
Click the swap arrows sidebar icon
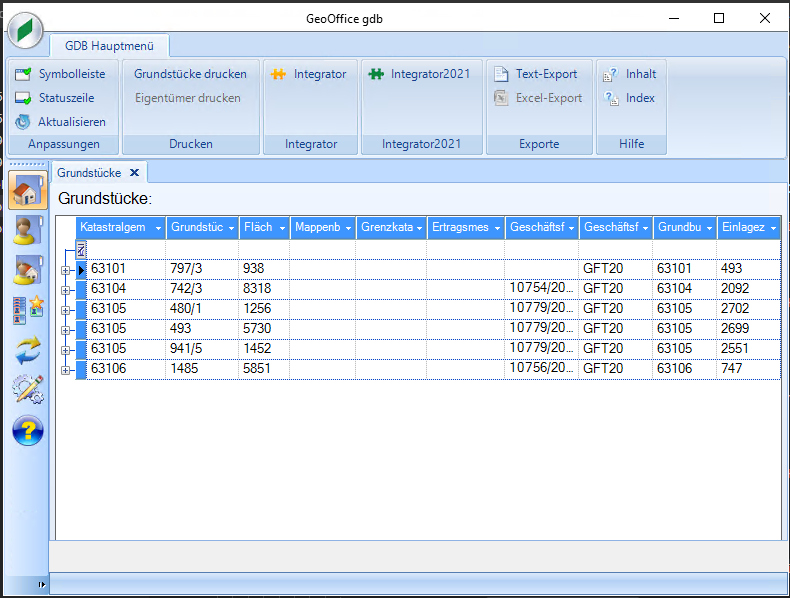click(28, 351)
